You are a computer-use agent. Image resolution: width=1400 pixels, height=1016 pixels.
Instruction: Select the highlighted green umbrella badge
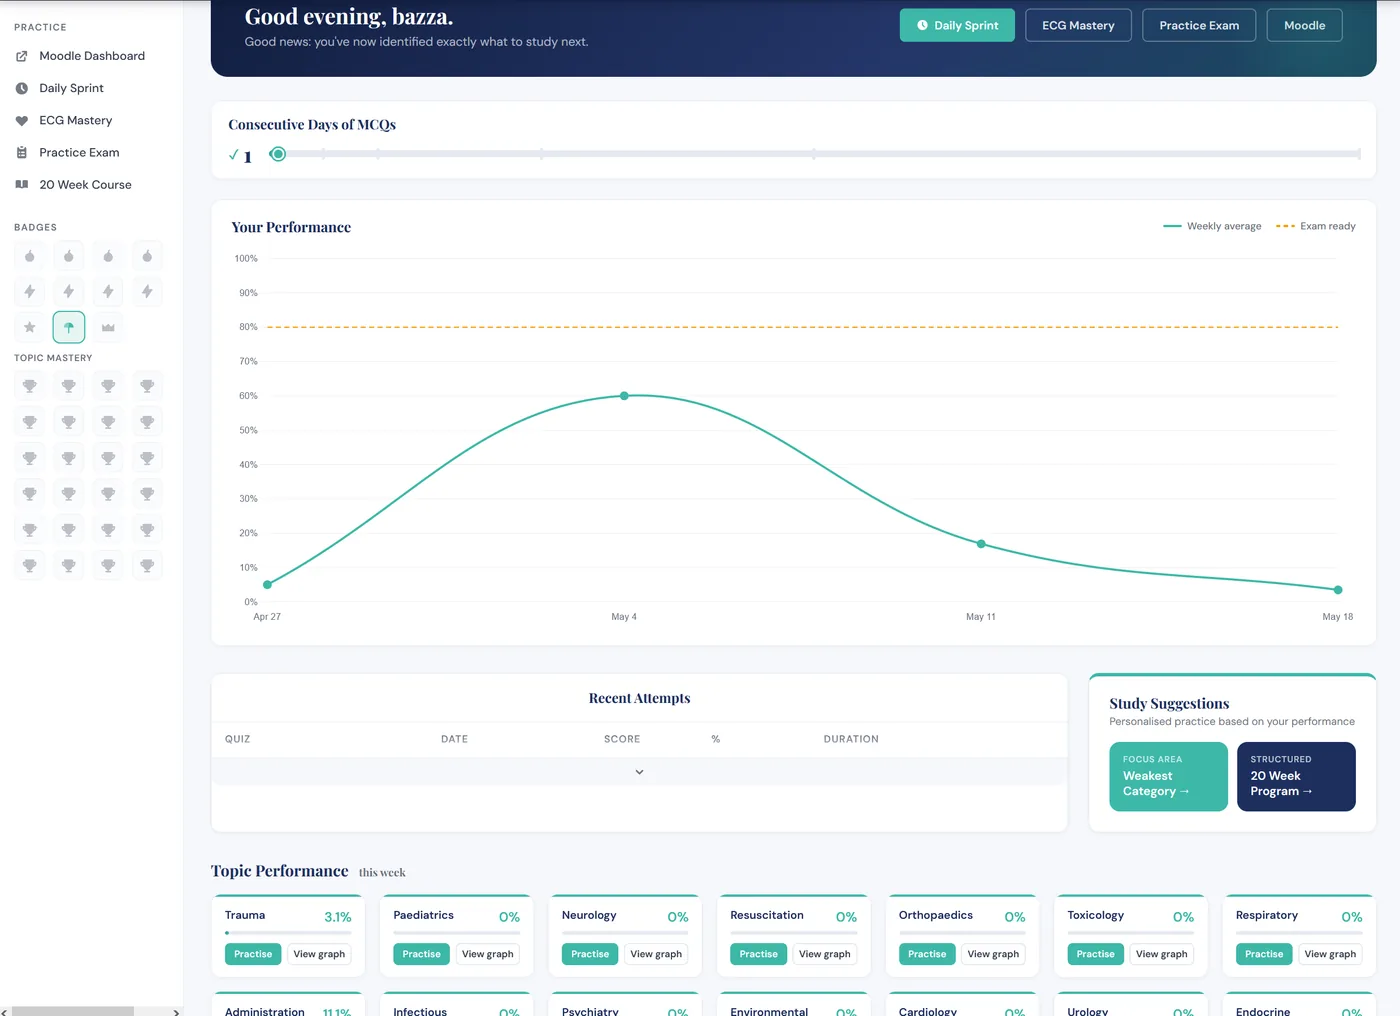69,327
